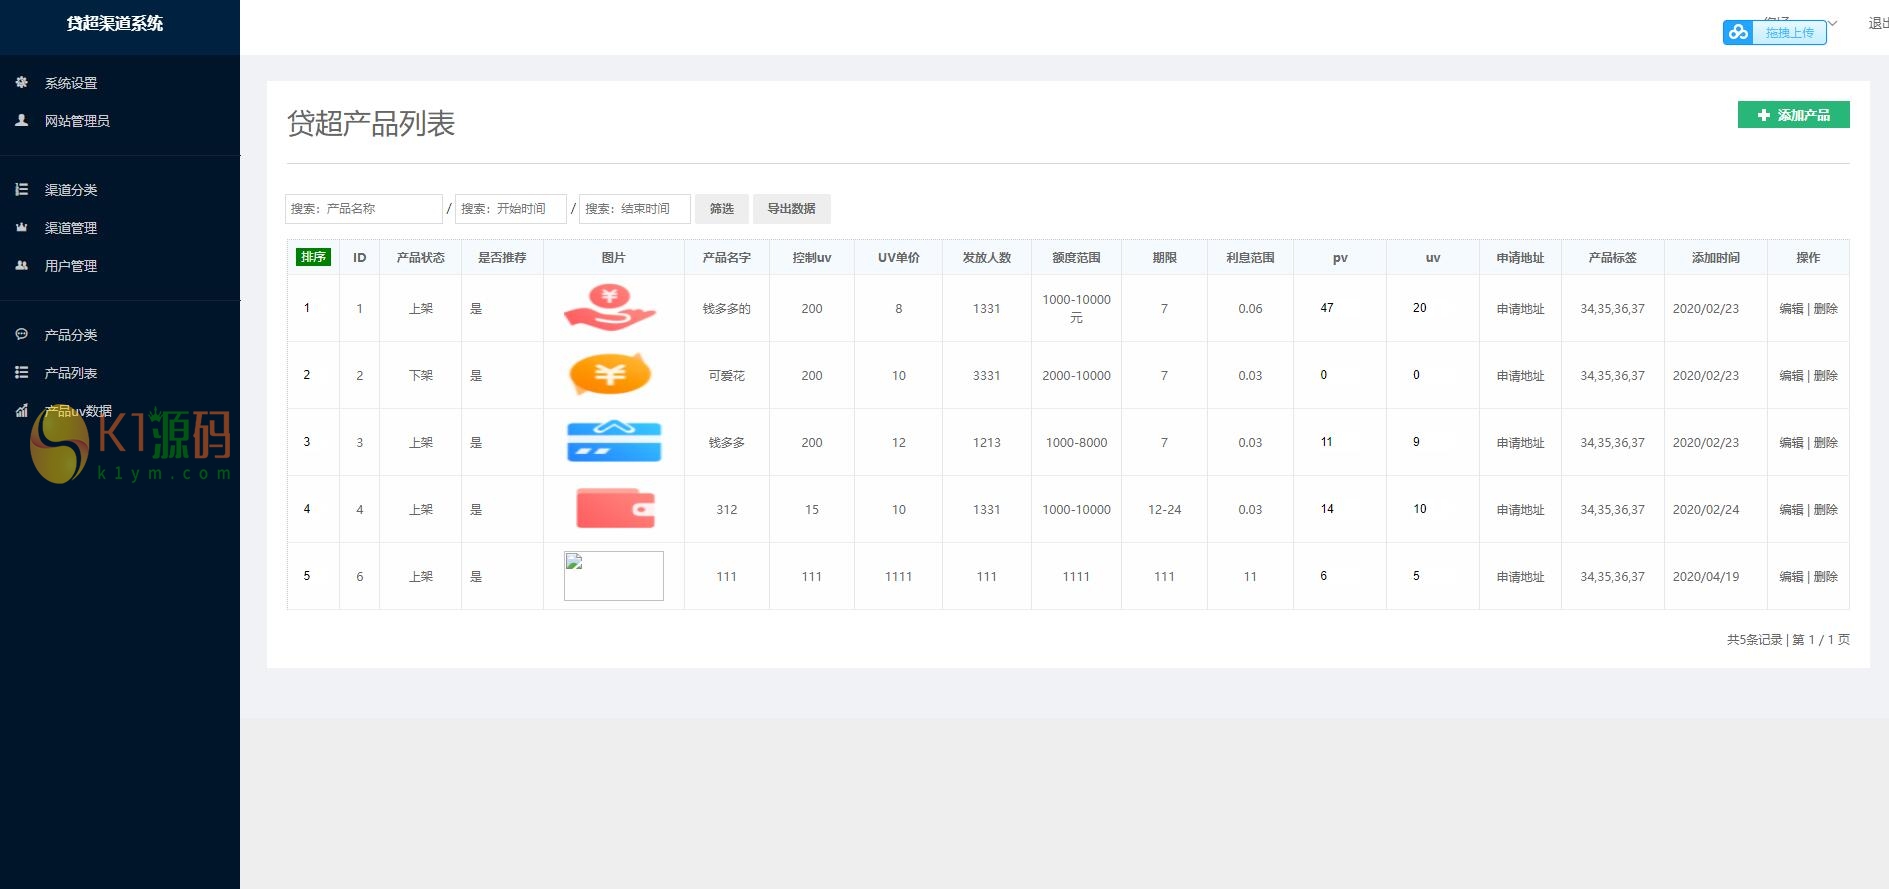Click the gear icon beside 系统设置
Viewport: 1889px width, 889px height.
click(x=22, y=83)
